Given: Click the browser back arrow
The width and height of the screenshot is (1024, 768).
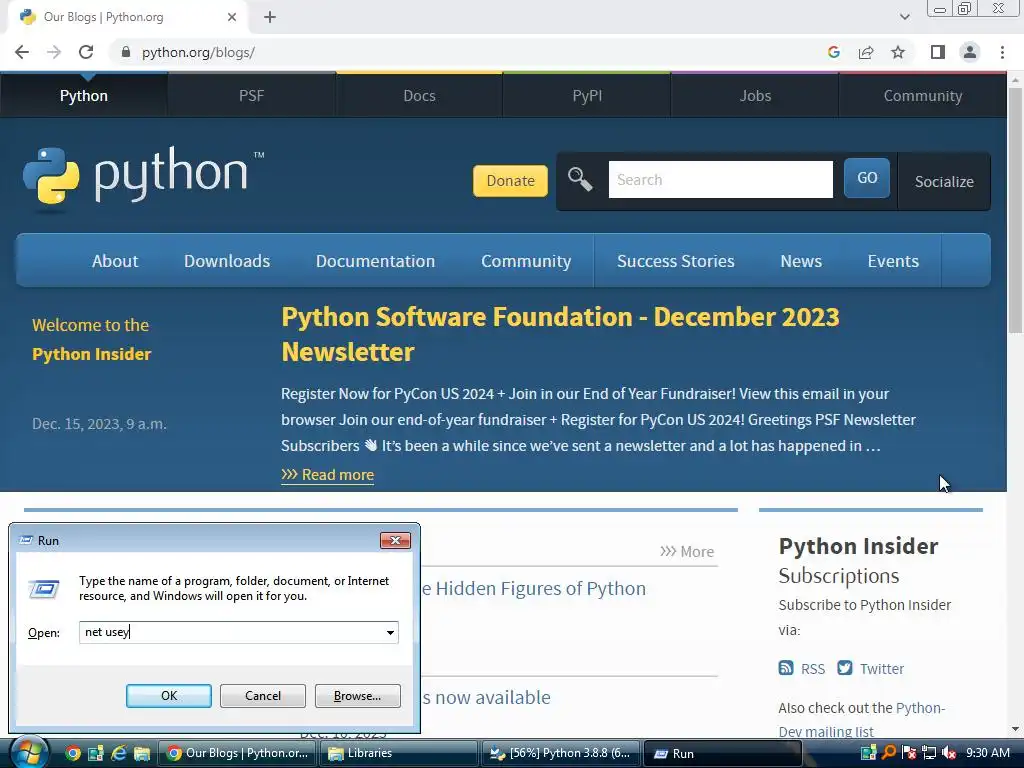Looking at the screenshot, I should [x=22, y=52].
